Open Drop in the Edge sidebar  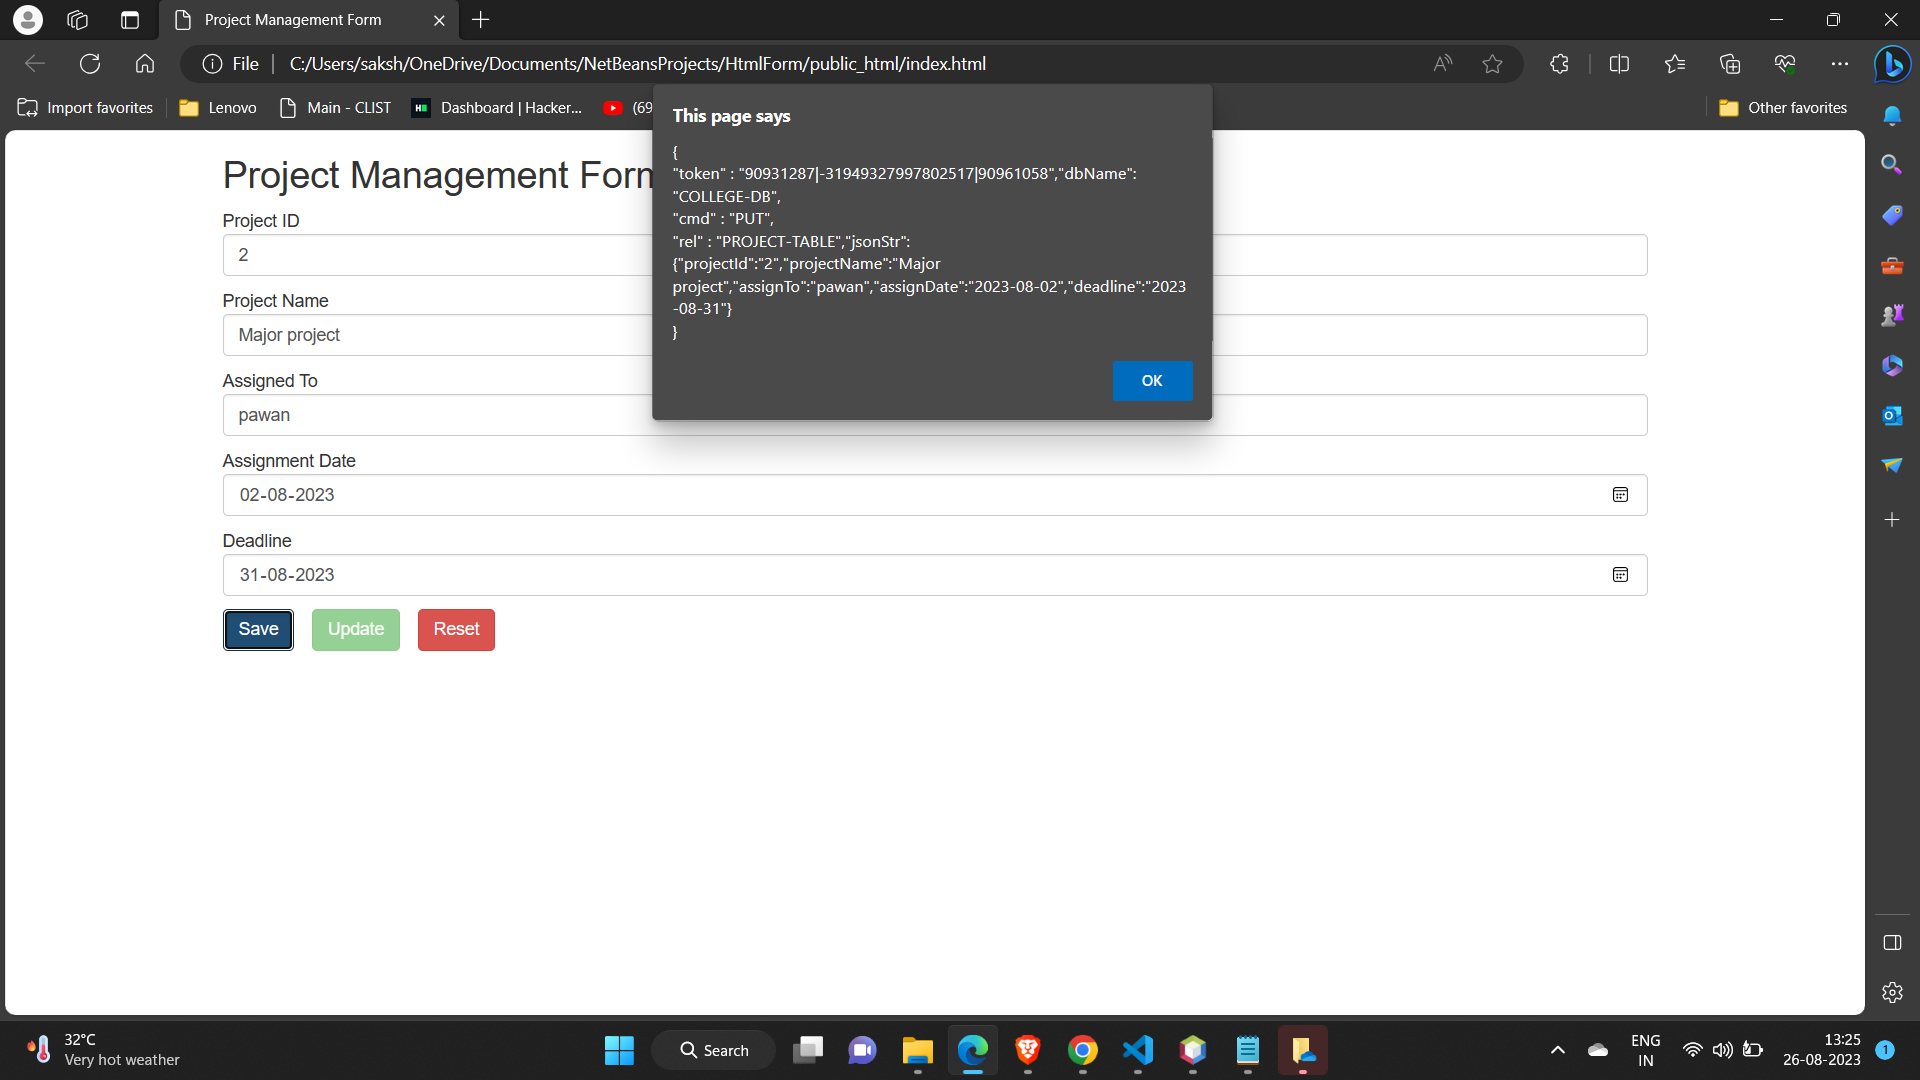[1892, 464]
